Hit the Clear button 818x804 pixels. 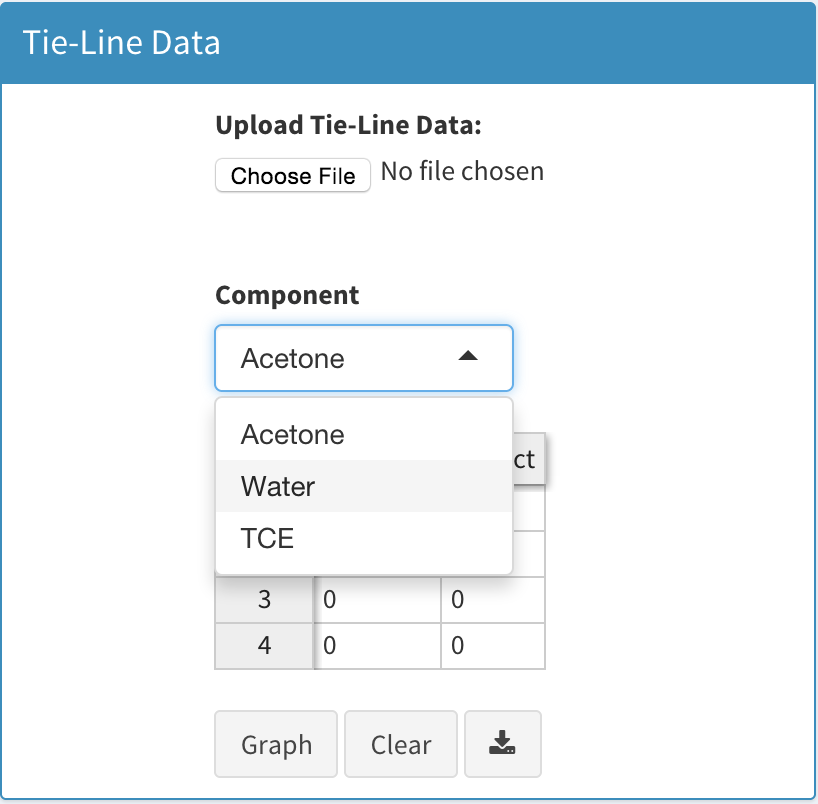click(x=401, y=744)
